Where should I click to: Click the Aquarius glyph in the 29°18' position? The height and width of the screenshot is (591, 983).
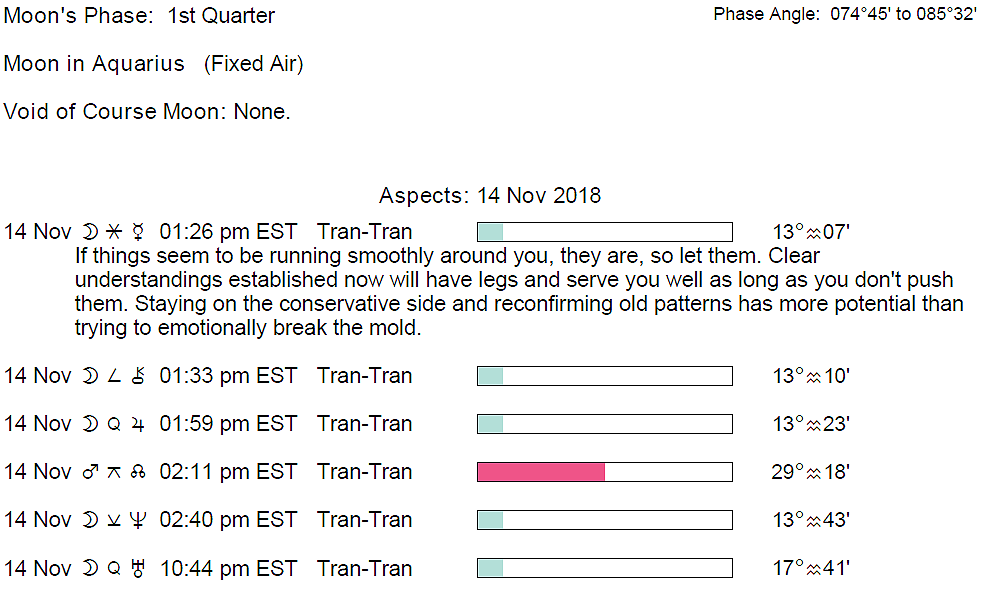click(x=814, y=473)
